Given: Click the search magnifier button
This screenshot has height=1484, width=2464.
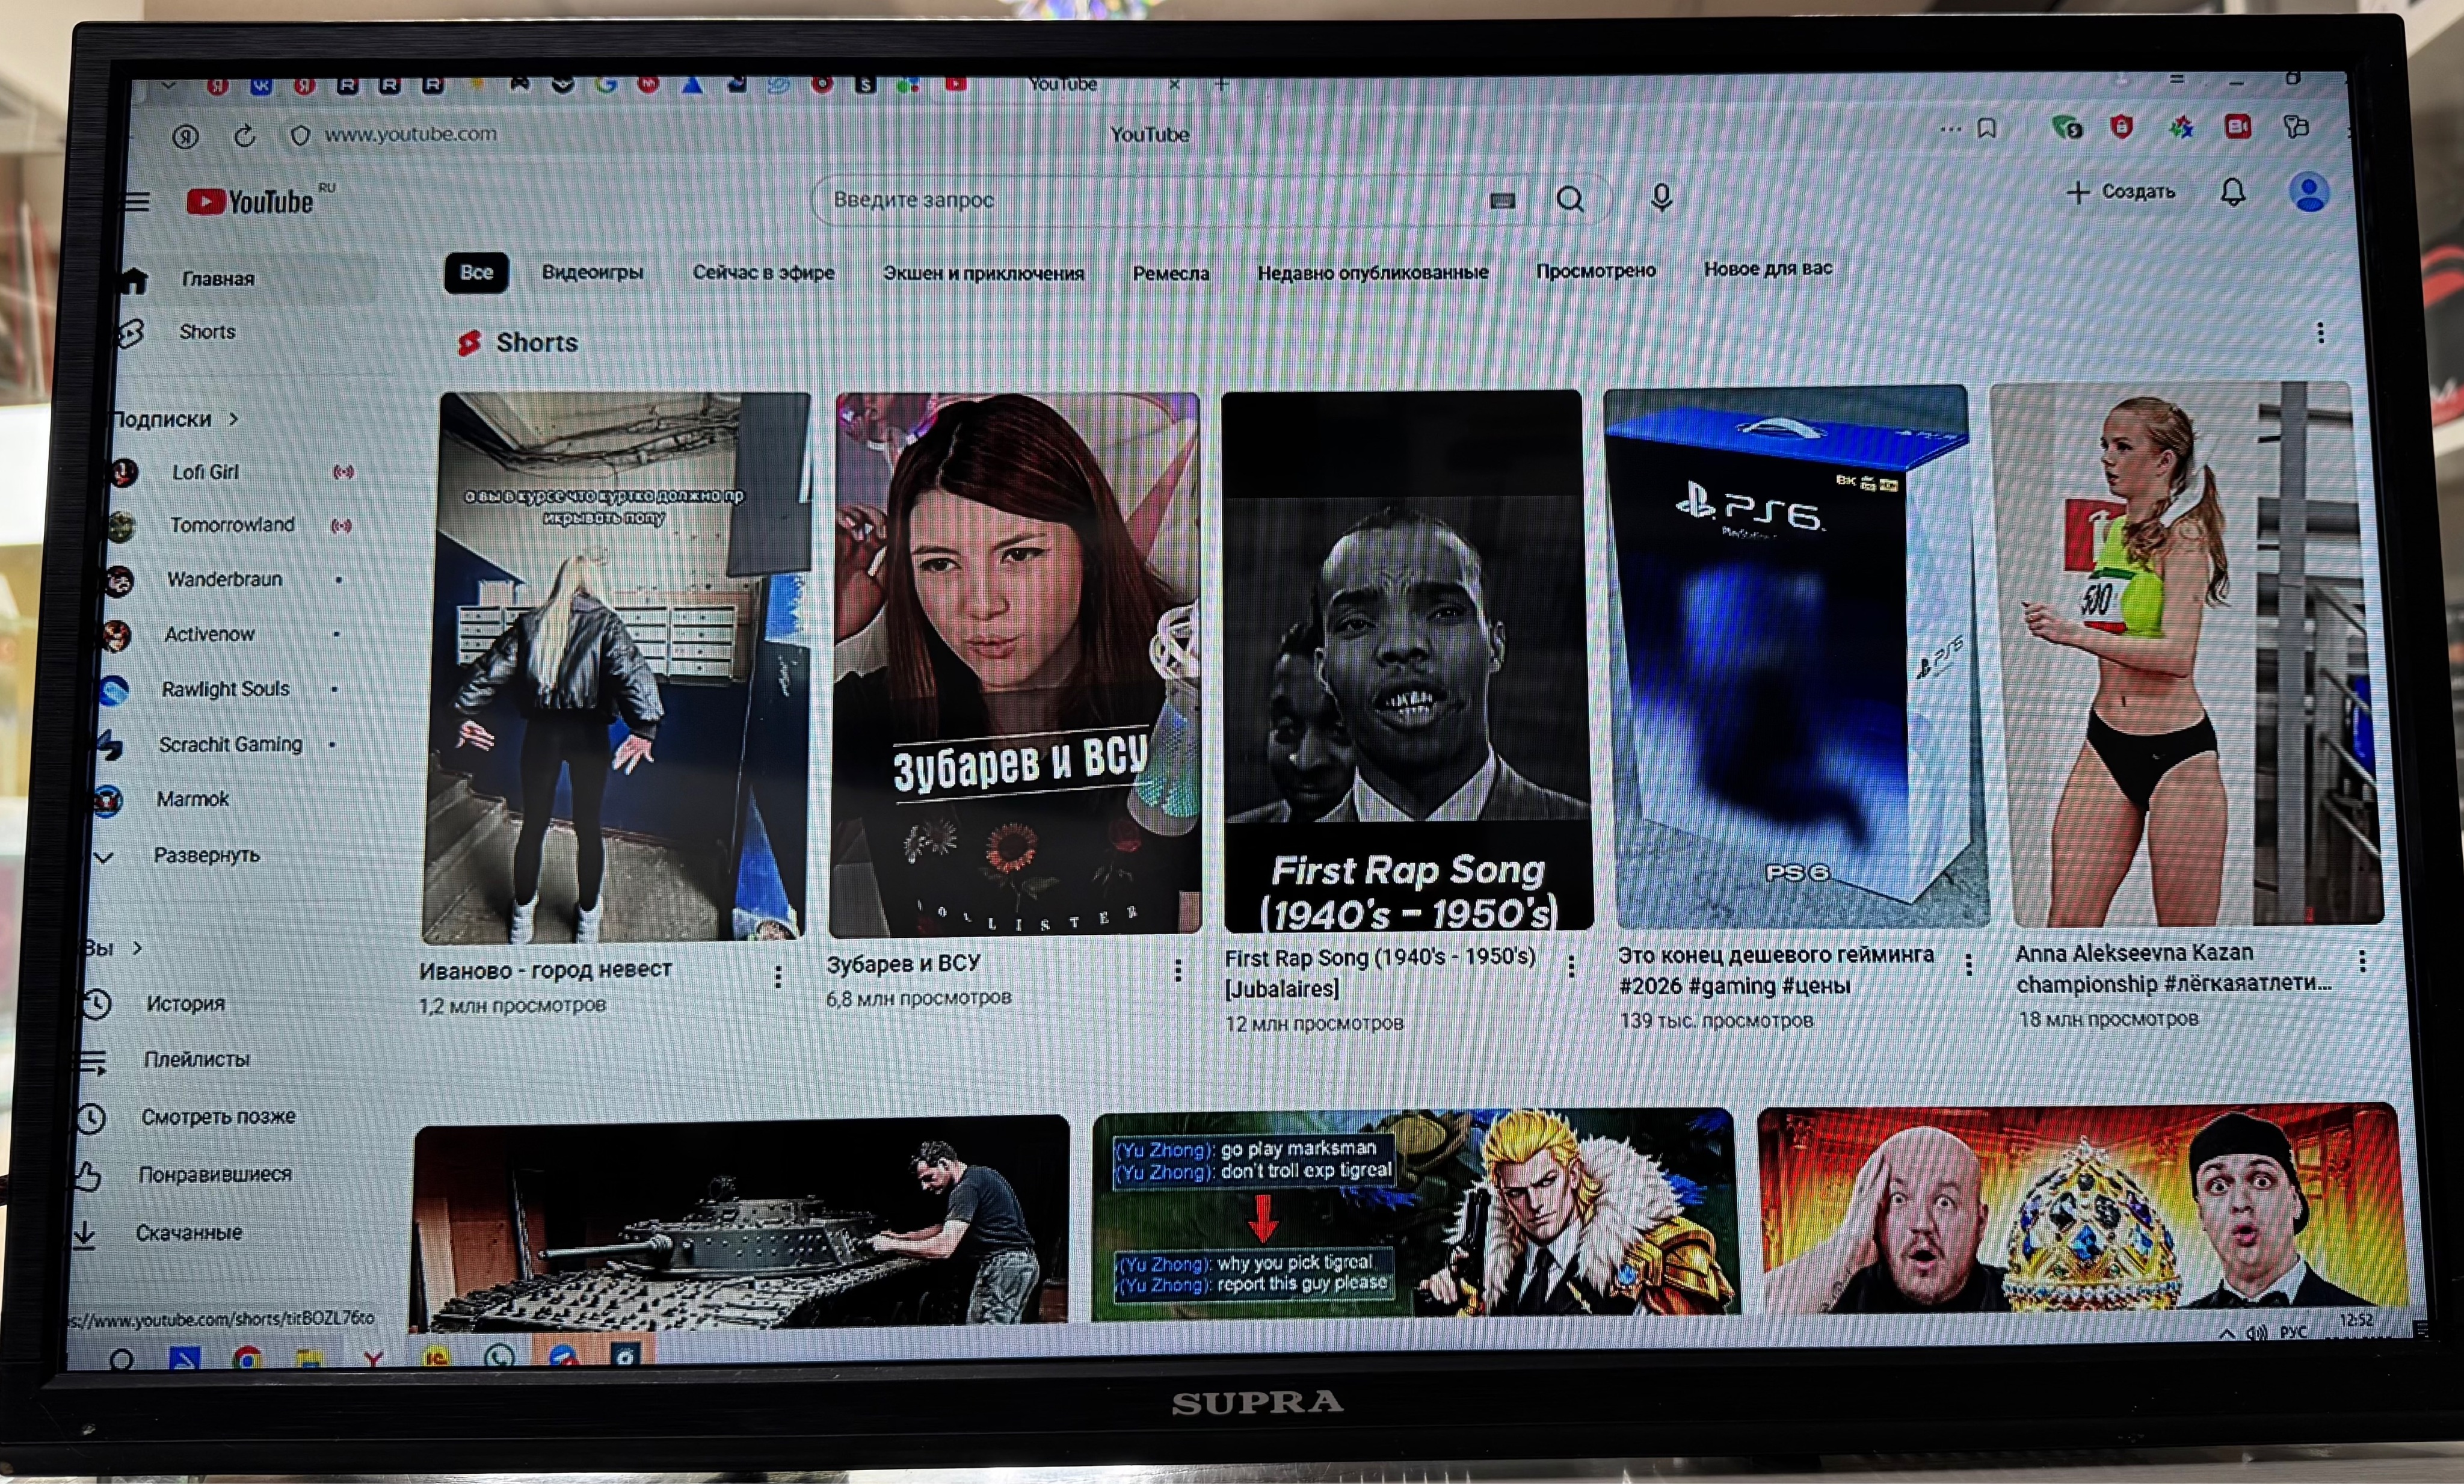Looking at the screenshot, I should coord(1570,199).
